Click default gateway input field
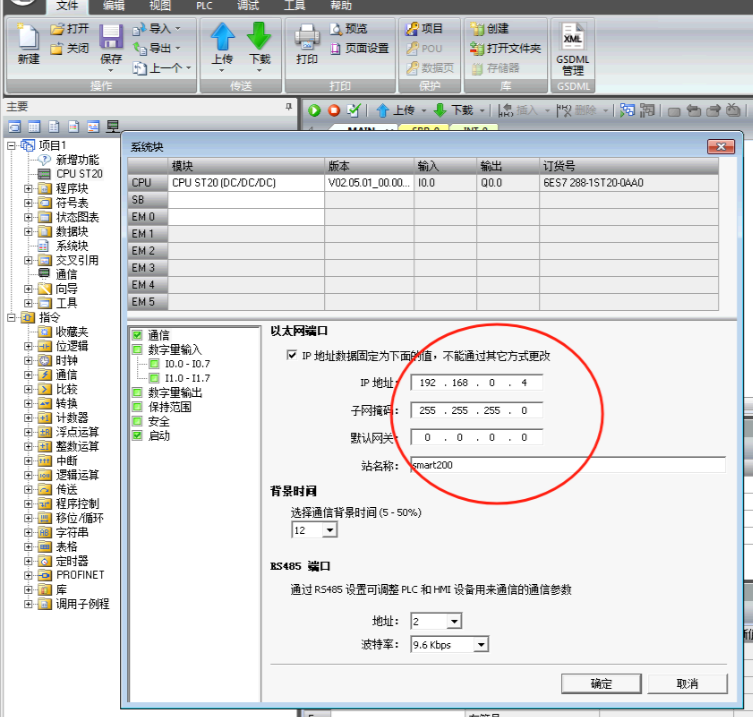This screenshot has width=753, height=717. [476, 437]
